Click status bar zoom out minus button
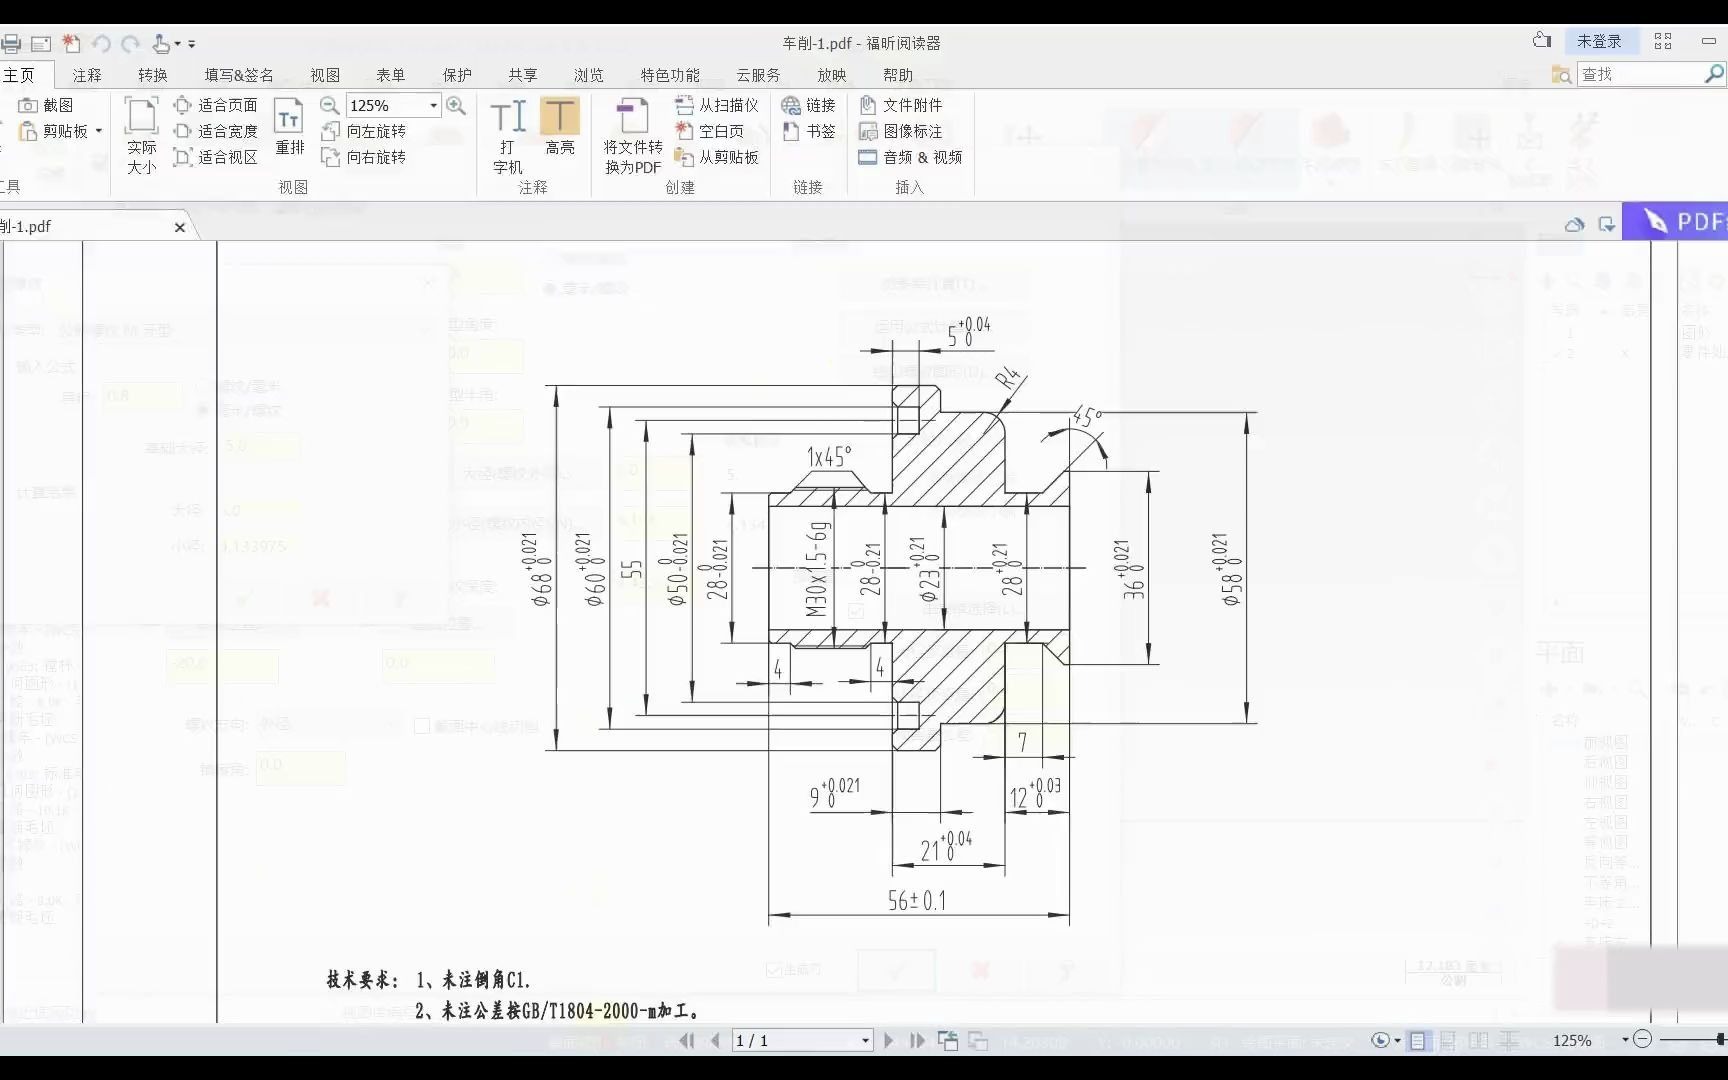Screen dimensions: 1728x1080 [x=1642, y=1039]
